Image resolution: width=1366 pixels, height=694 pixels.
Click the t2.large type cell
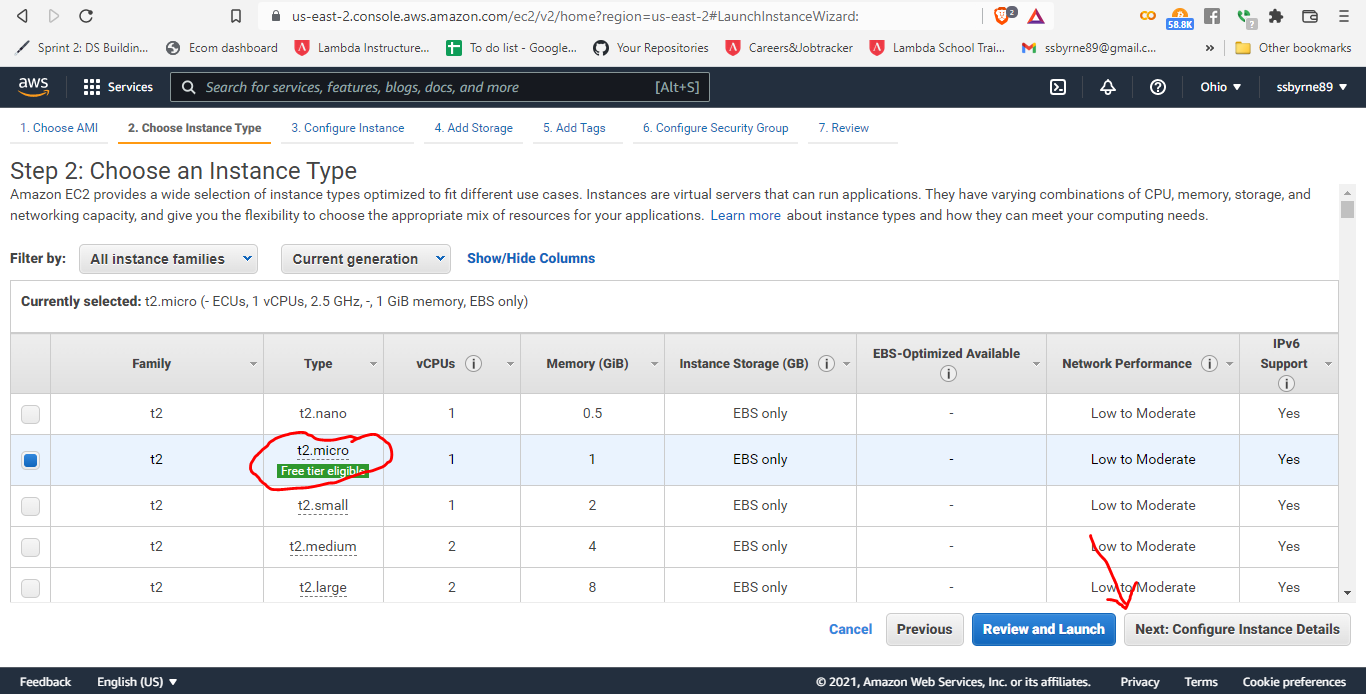coord(323,588)
